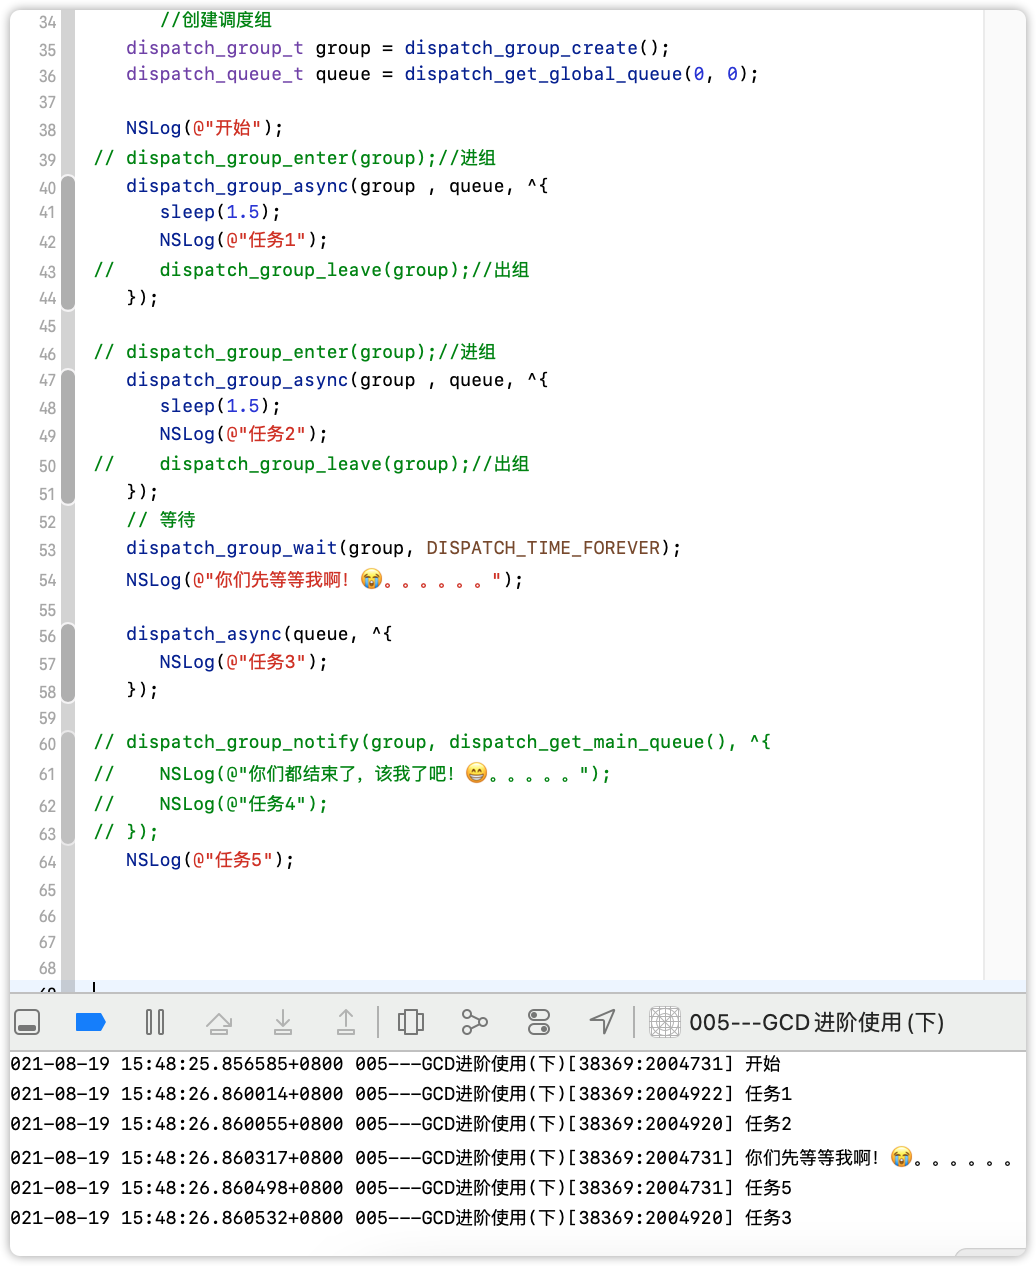Click console log line ending 任务3
Image resolution: width=1036 pixels, height=1266 pixels.
click(401, 1218)
